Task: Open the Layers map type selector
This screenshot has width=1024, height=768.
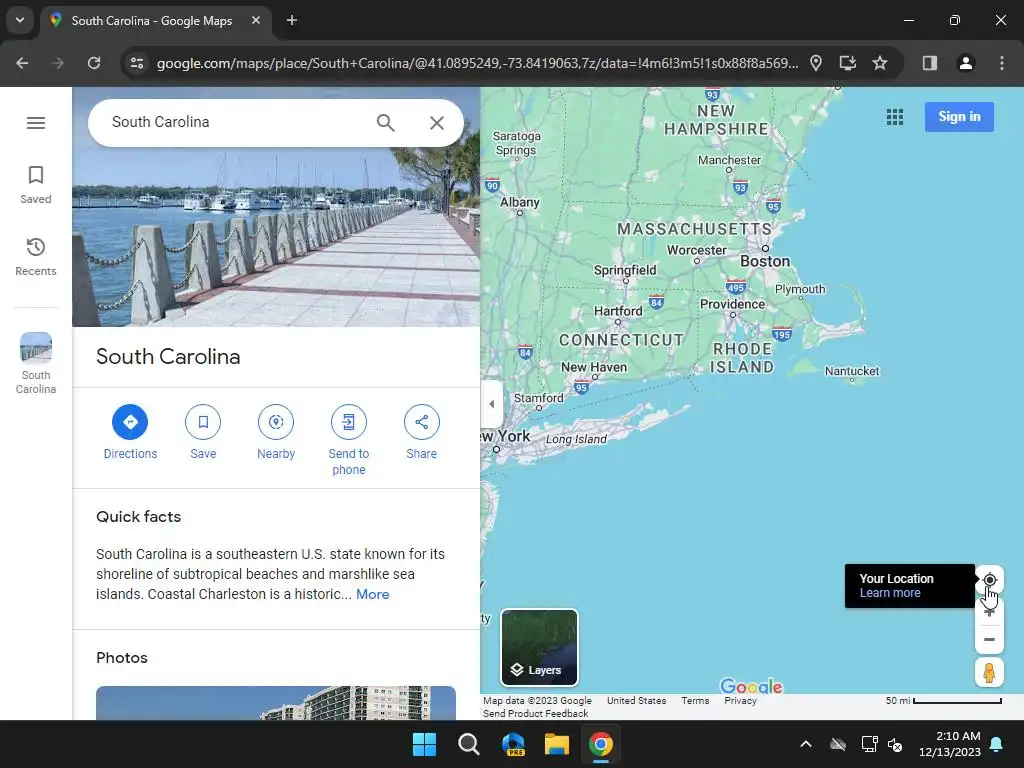Action: (539, 647)
